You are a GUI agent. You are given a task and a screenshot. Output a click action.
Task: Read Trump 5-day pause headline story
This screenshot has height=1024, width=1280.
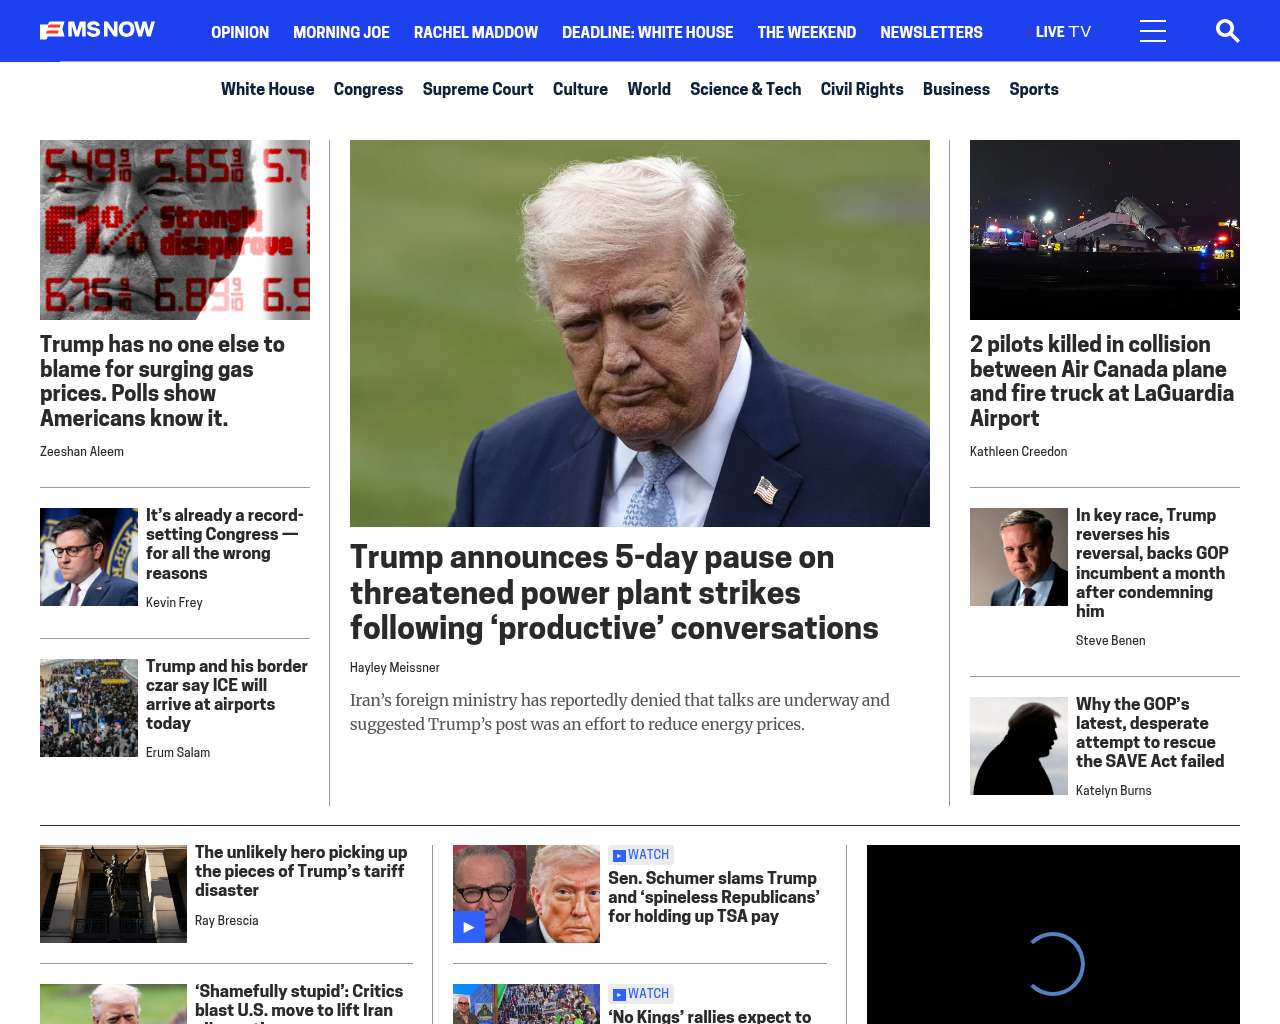[x=613, y=592]
